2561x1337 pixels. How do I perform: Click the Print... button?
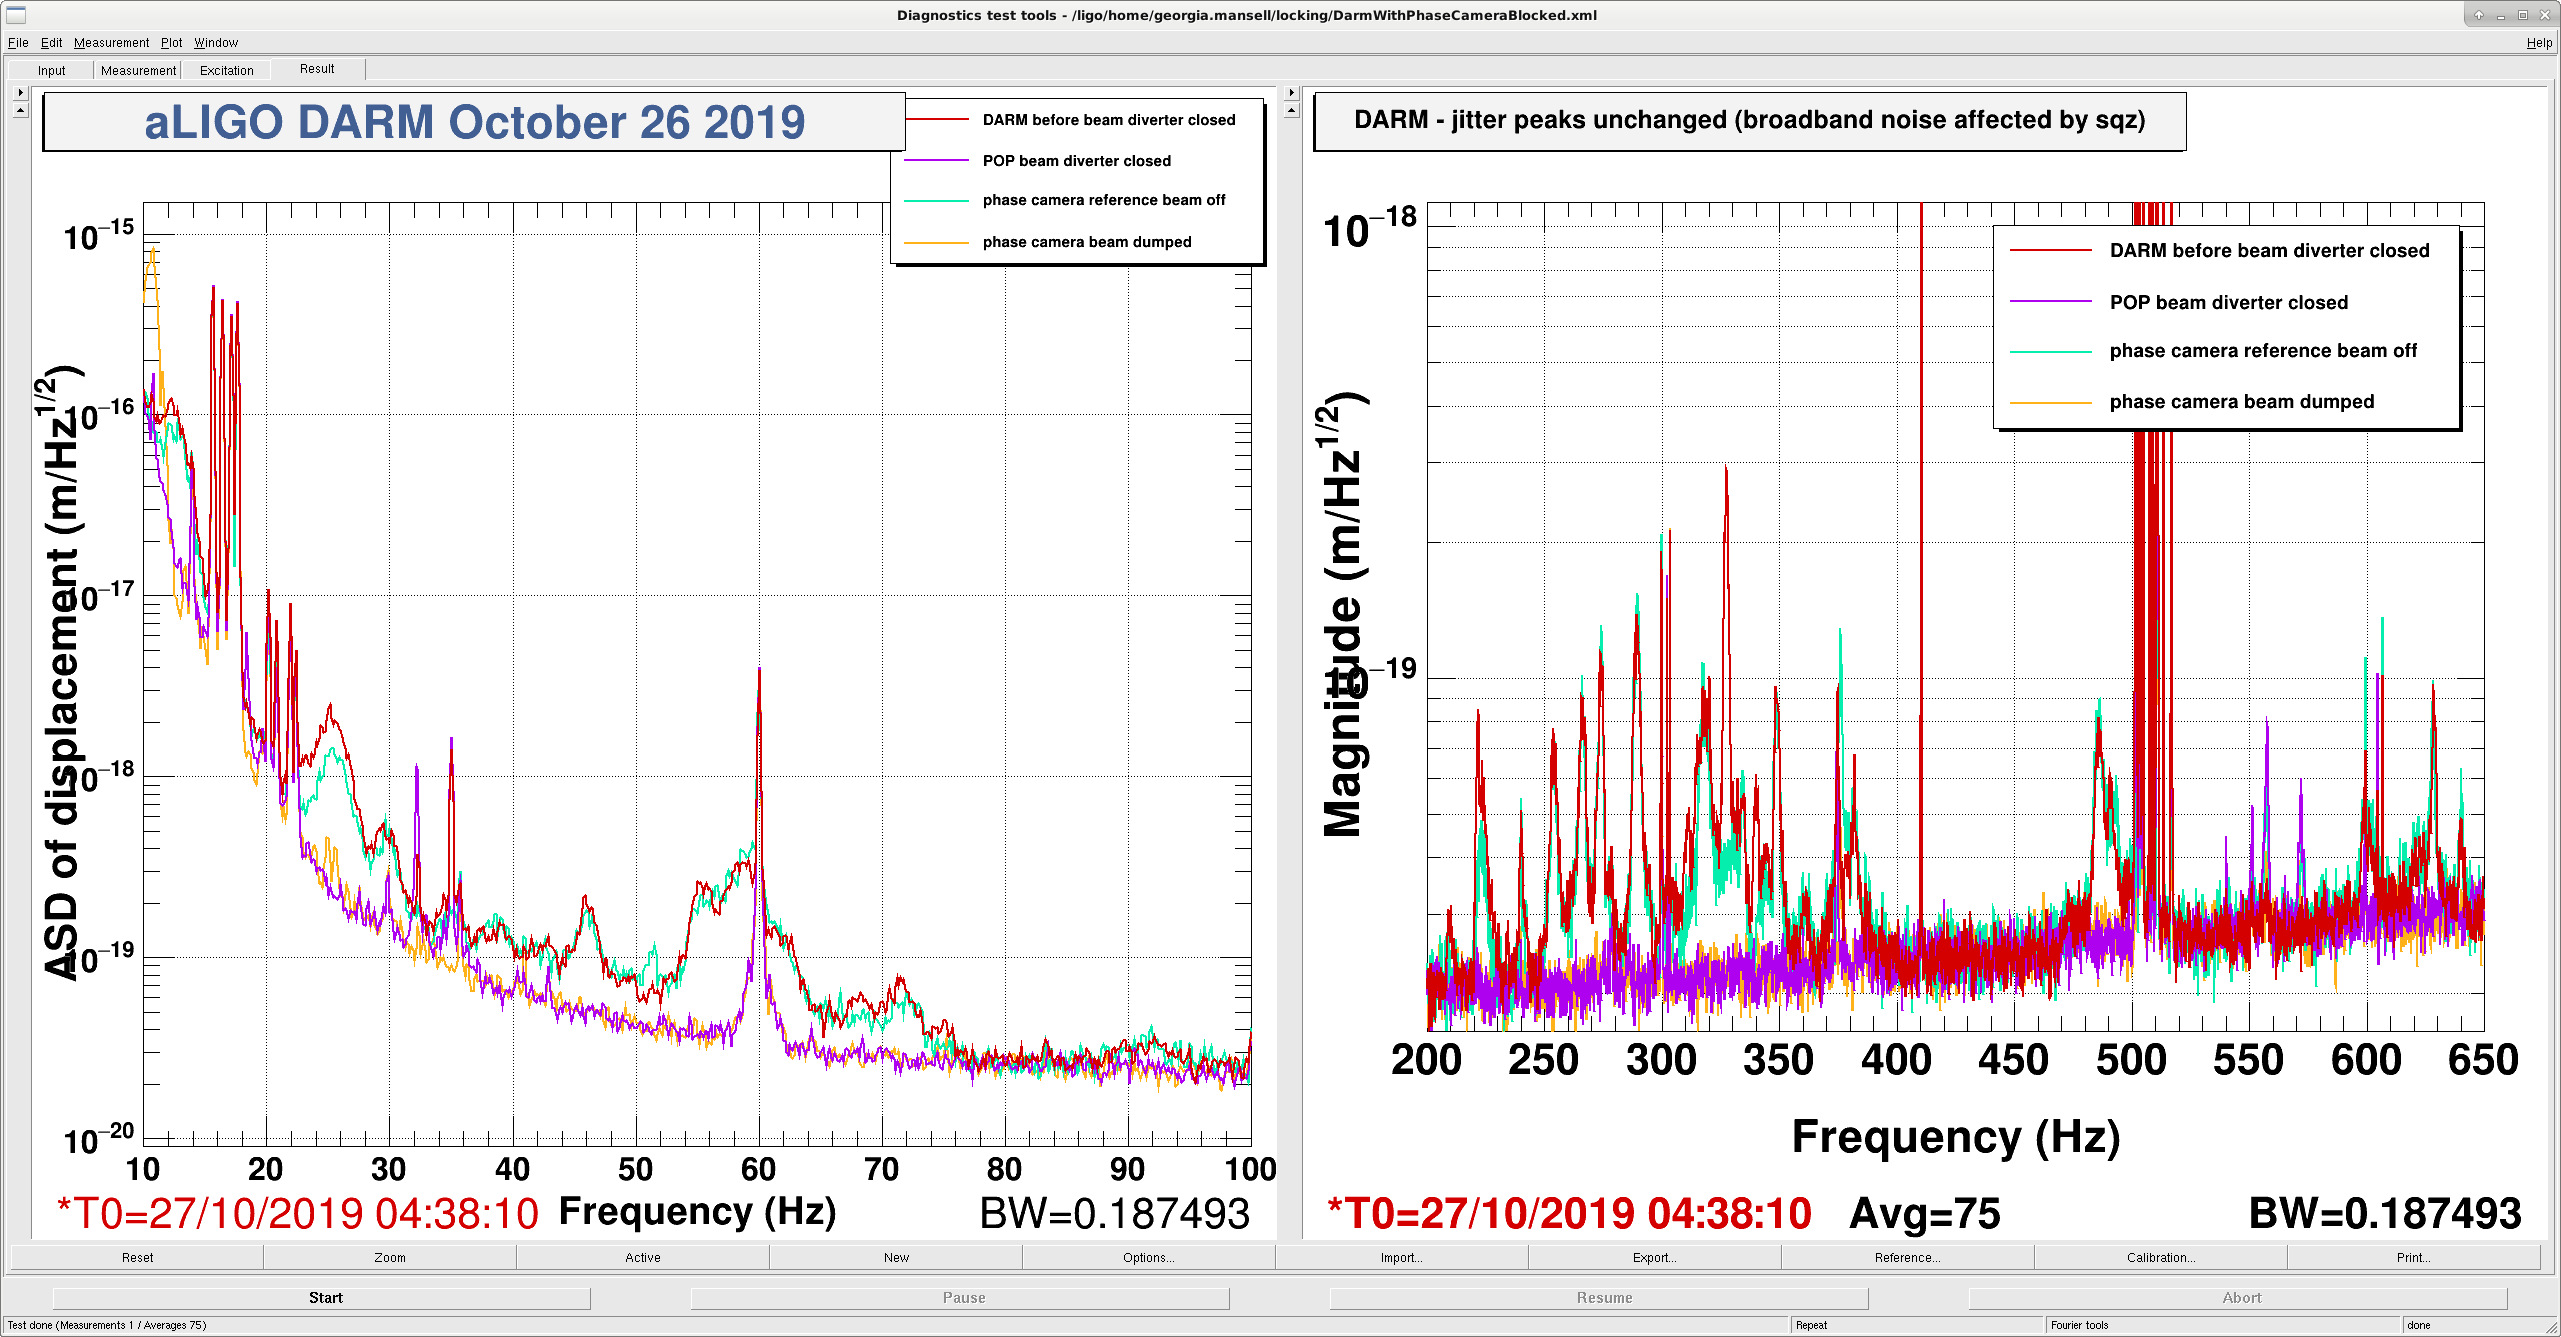click(2414, 1258)
